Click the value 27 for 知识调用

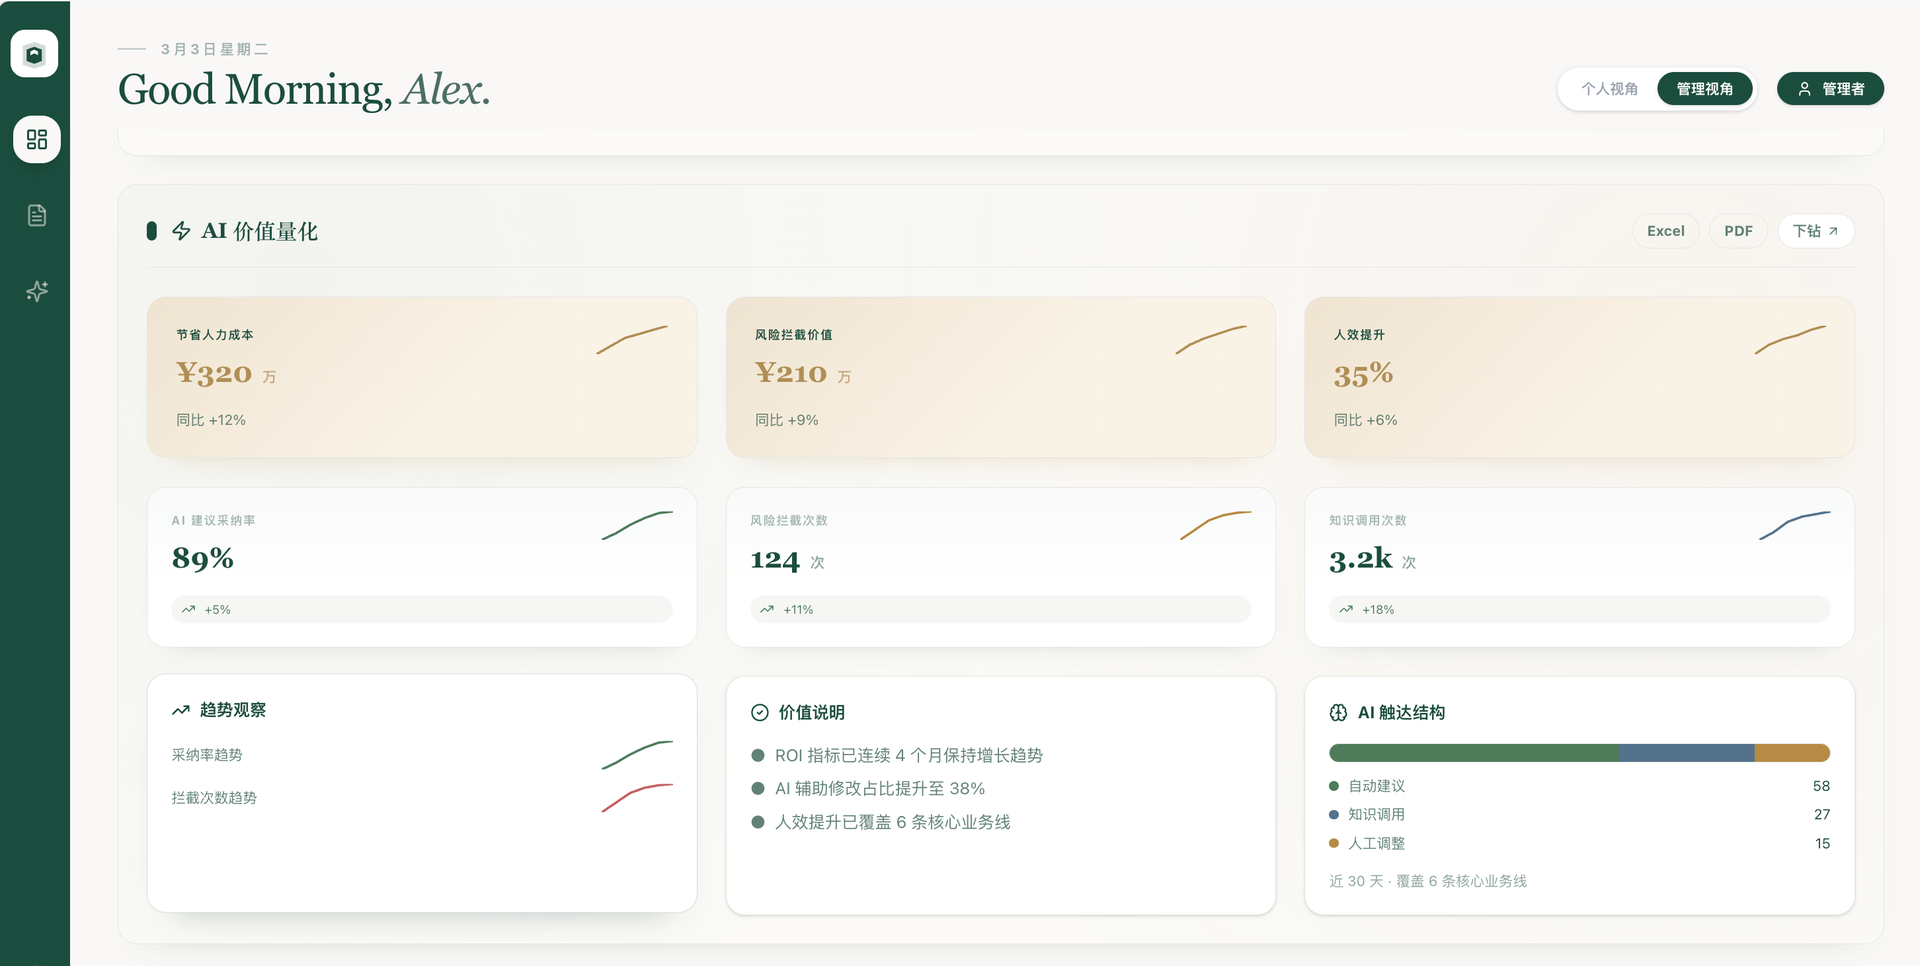pyautogui.click(x=1821, y=814)
